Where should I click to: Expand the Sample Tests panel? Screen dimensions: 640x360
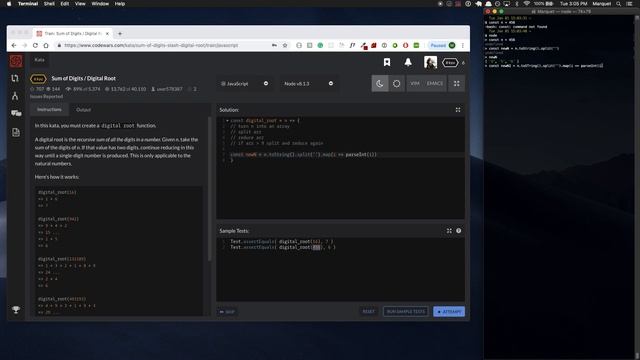tap(449, 231)
